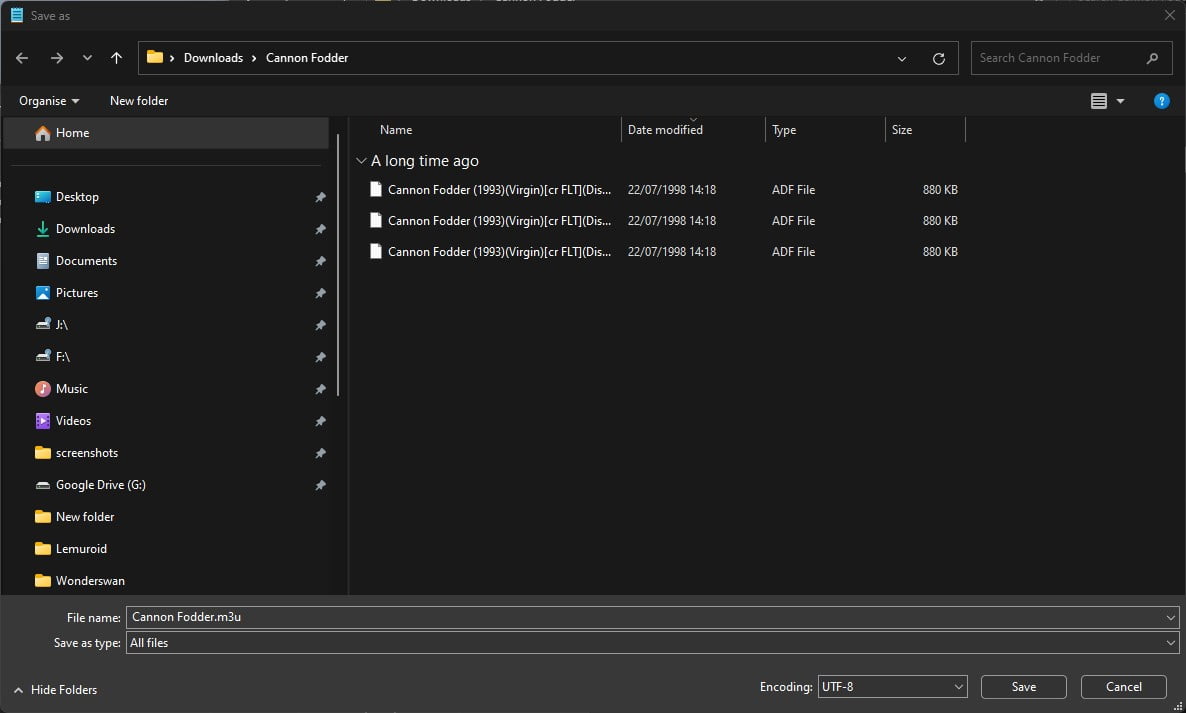Open Downloads in the sidebar

[85, 229]
